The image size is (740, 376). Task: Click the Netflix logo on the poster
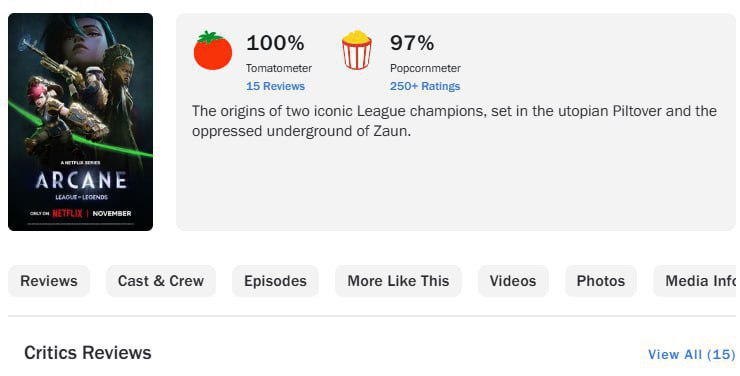(67, 213)
